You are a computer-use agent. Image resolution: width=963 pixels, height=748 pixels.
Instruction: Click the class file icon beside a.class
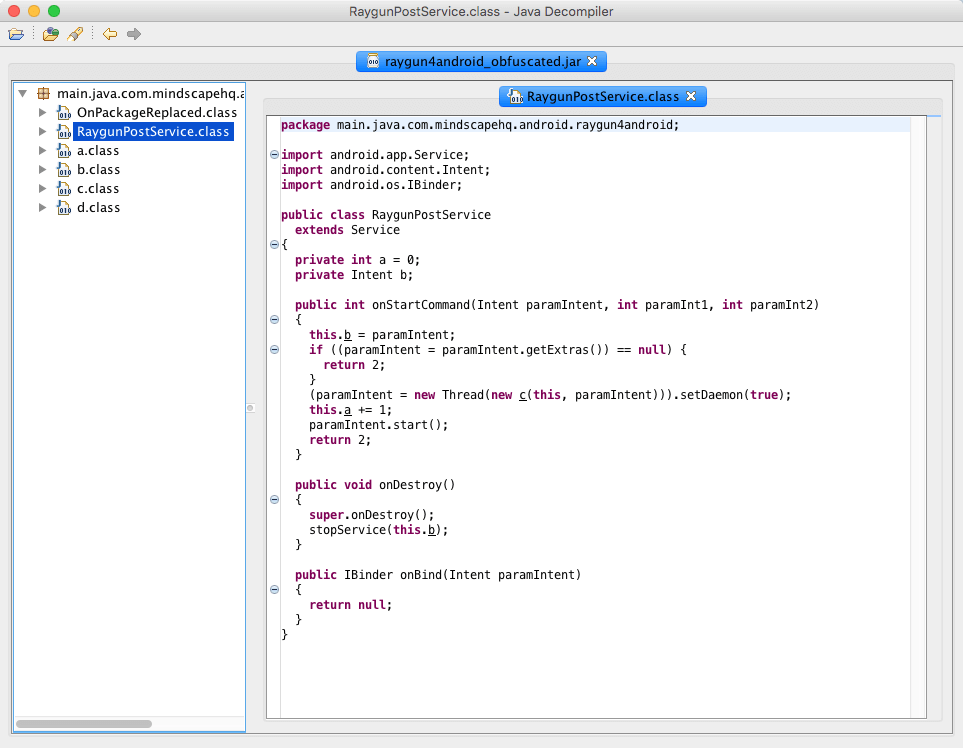[65, 150]
